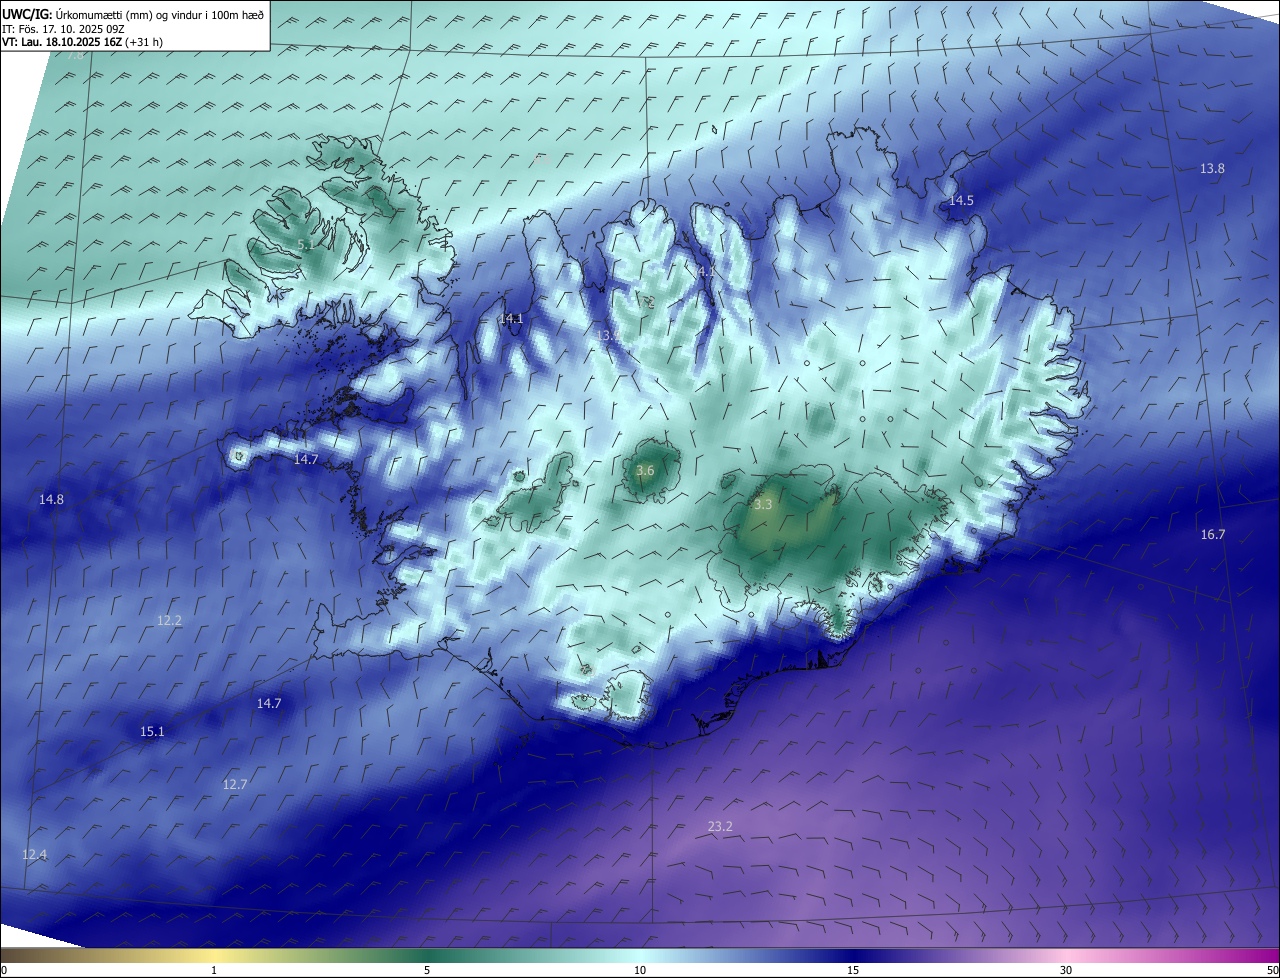
Task: Click the 0 tick on the color scale
Action: pos(4,970)
